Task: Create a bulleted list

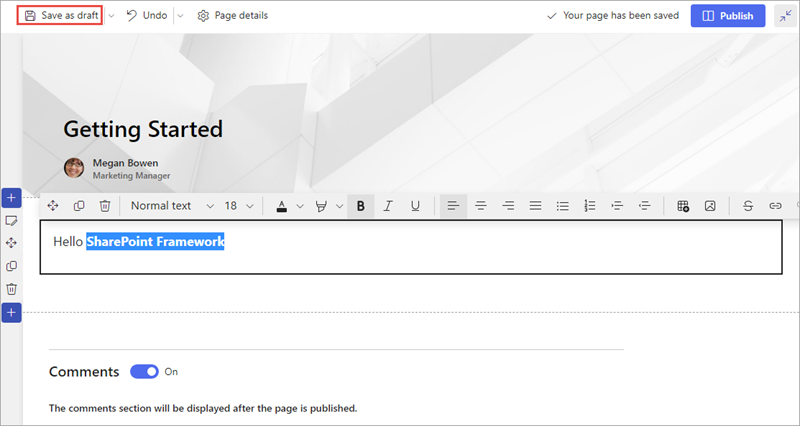Action: point(563,206)
